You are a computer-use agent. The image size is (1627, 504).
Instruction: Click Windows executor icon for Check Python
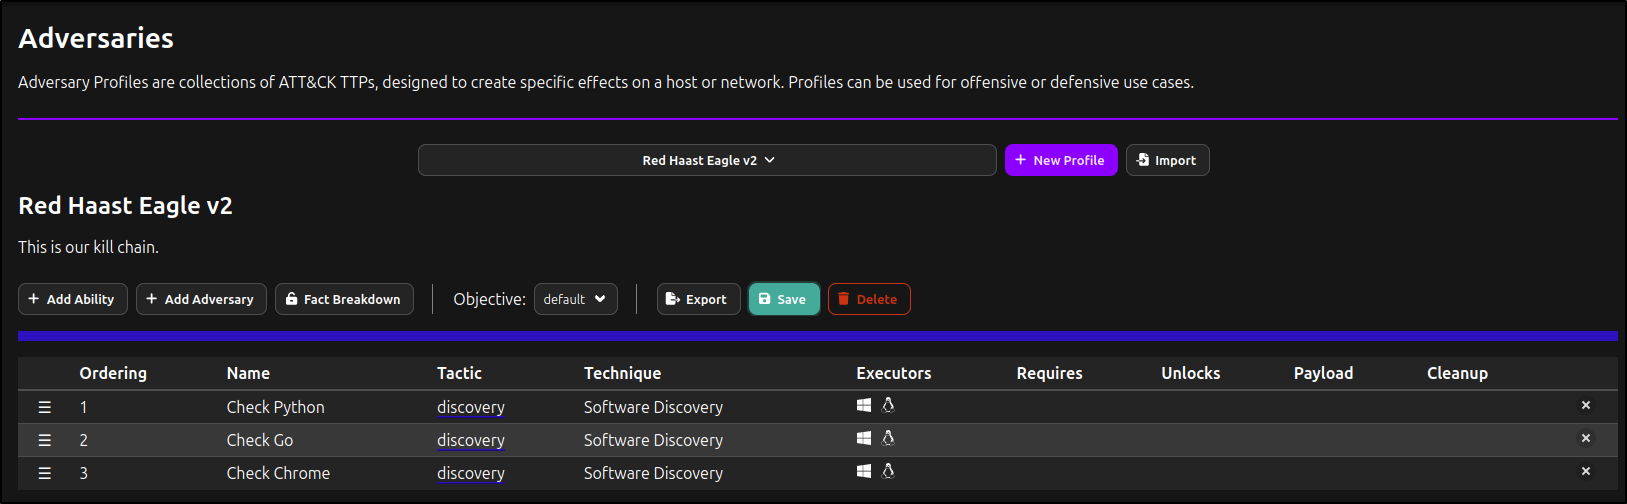click(864, 405)
